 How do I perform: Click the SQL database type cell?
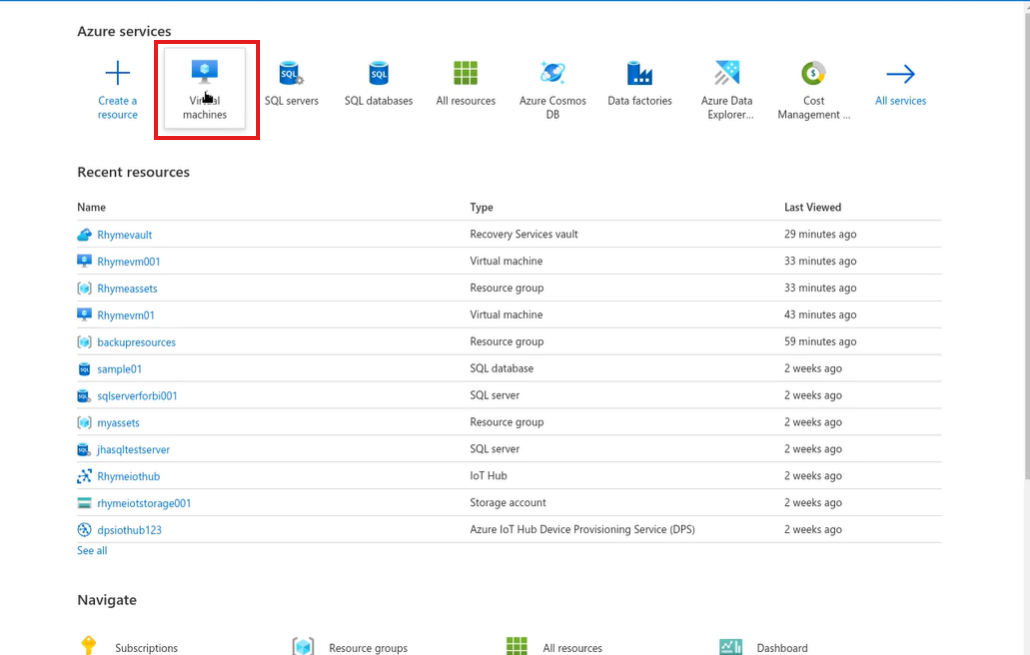[501, 369]
